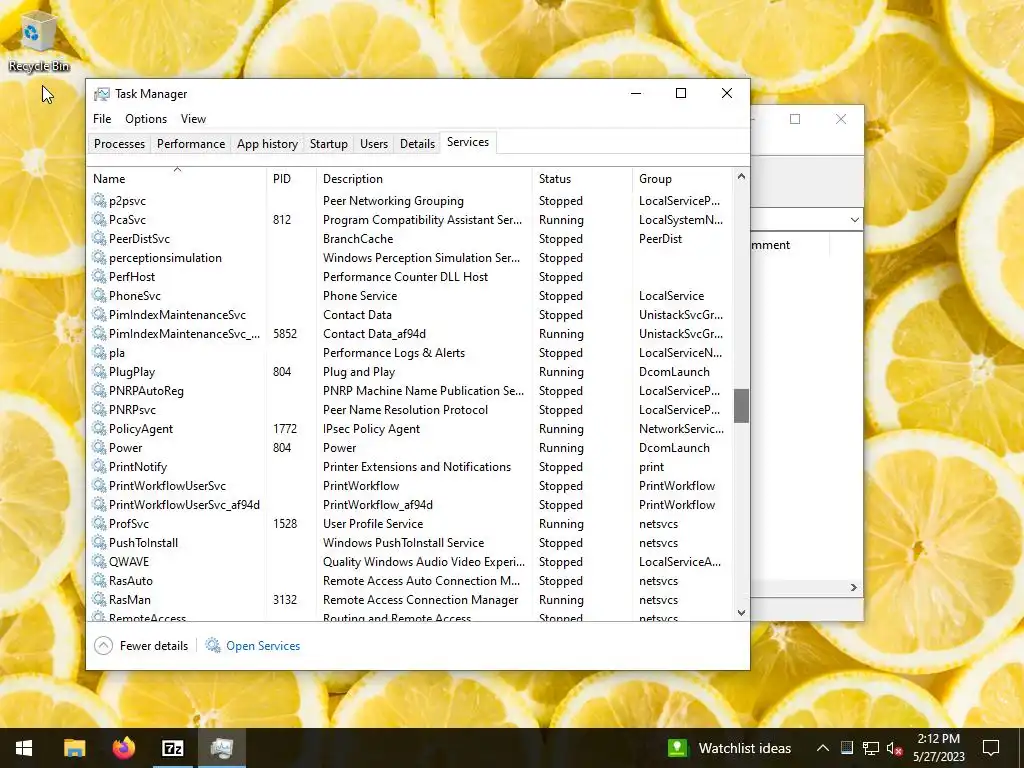Click the gear icon beside PerfHost
The width and height of the screenshot is (1024, 768).
point(99,276)
